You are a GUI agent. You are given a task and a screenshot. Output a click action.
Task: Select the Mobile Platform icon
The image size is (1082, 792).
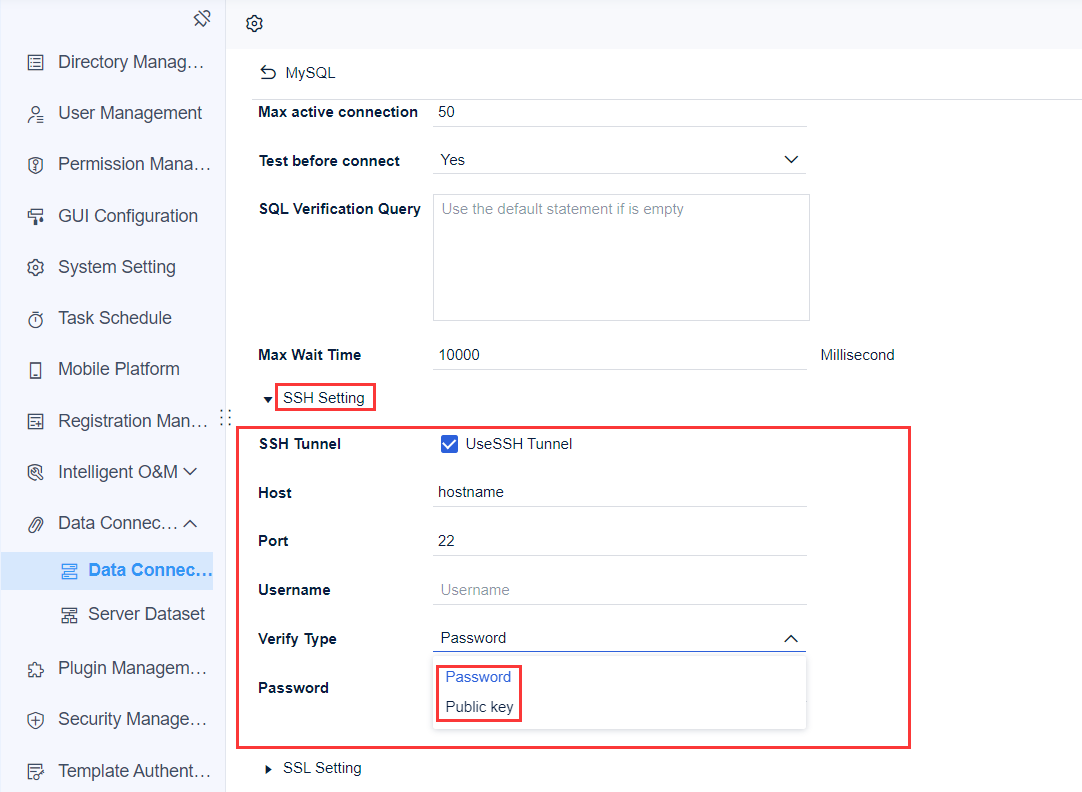pyautogui.click(x=36, y=369)
